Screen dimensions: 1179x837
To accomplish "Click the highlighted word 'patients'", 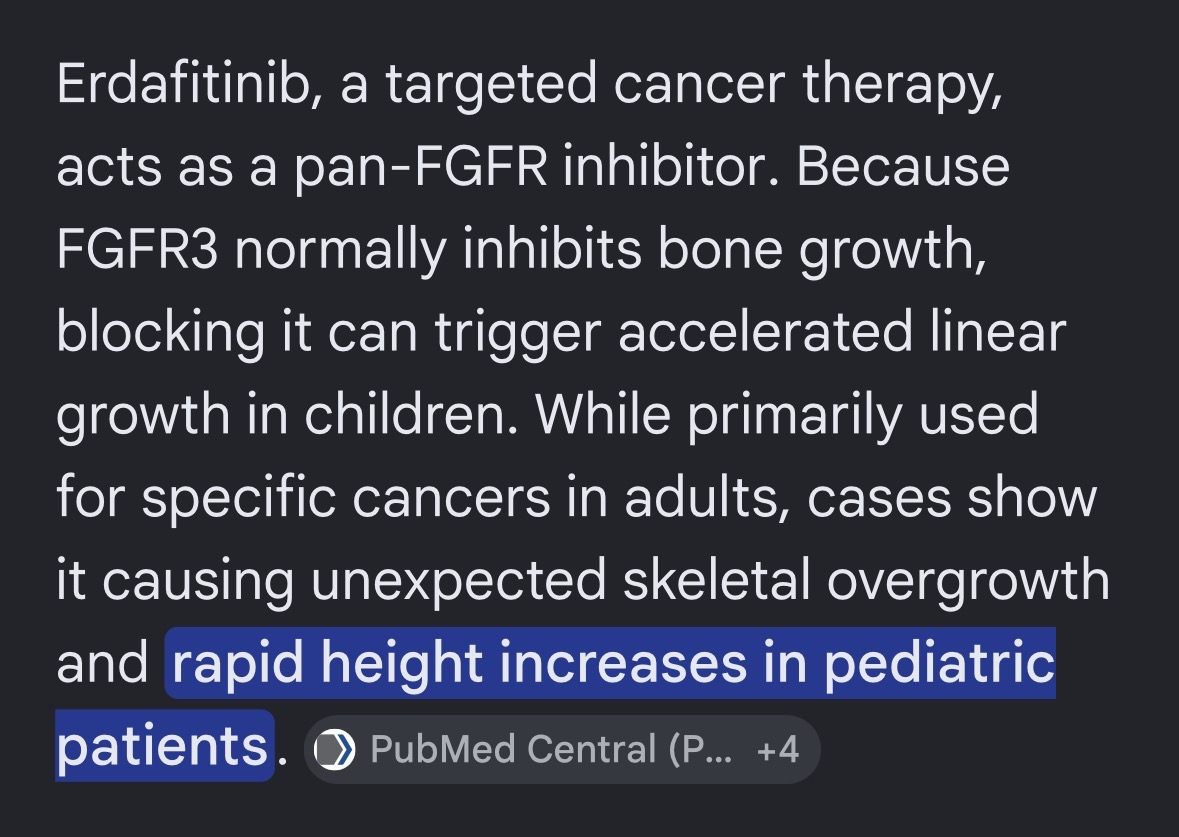I will pos(162,746).
